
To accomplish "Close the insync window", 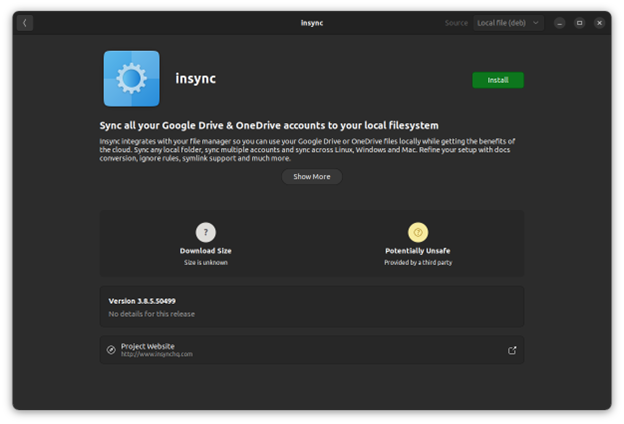I will click(599, 23).
